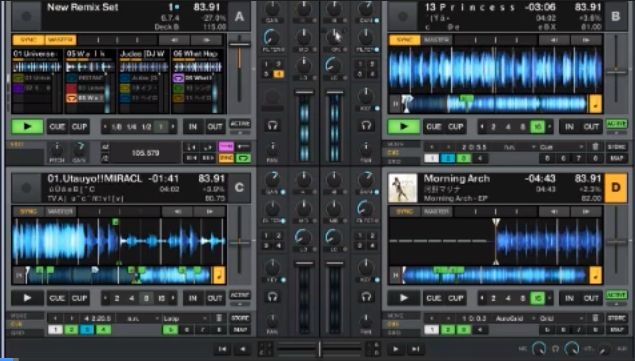Toggle the ACTIVE loop button on Deck B

(616, 124)
